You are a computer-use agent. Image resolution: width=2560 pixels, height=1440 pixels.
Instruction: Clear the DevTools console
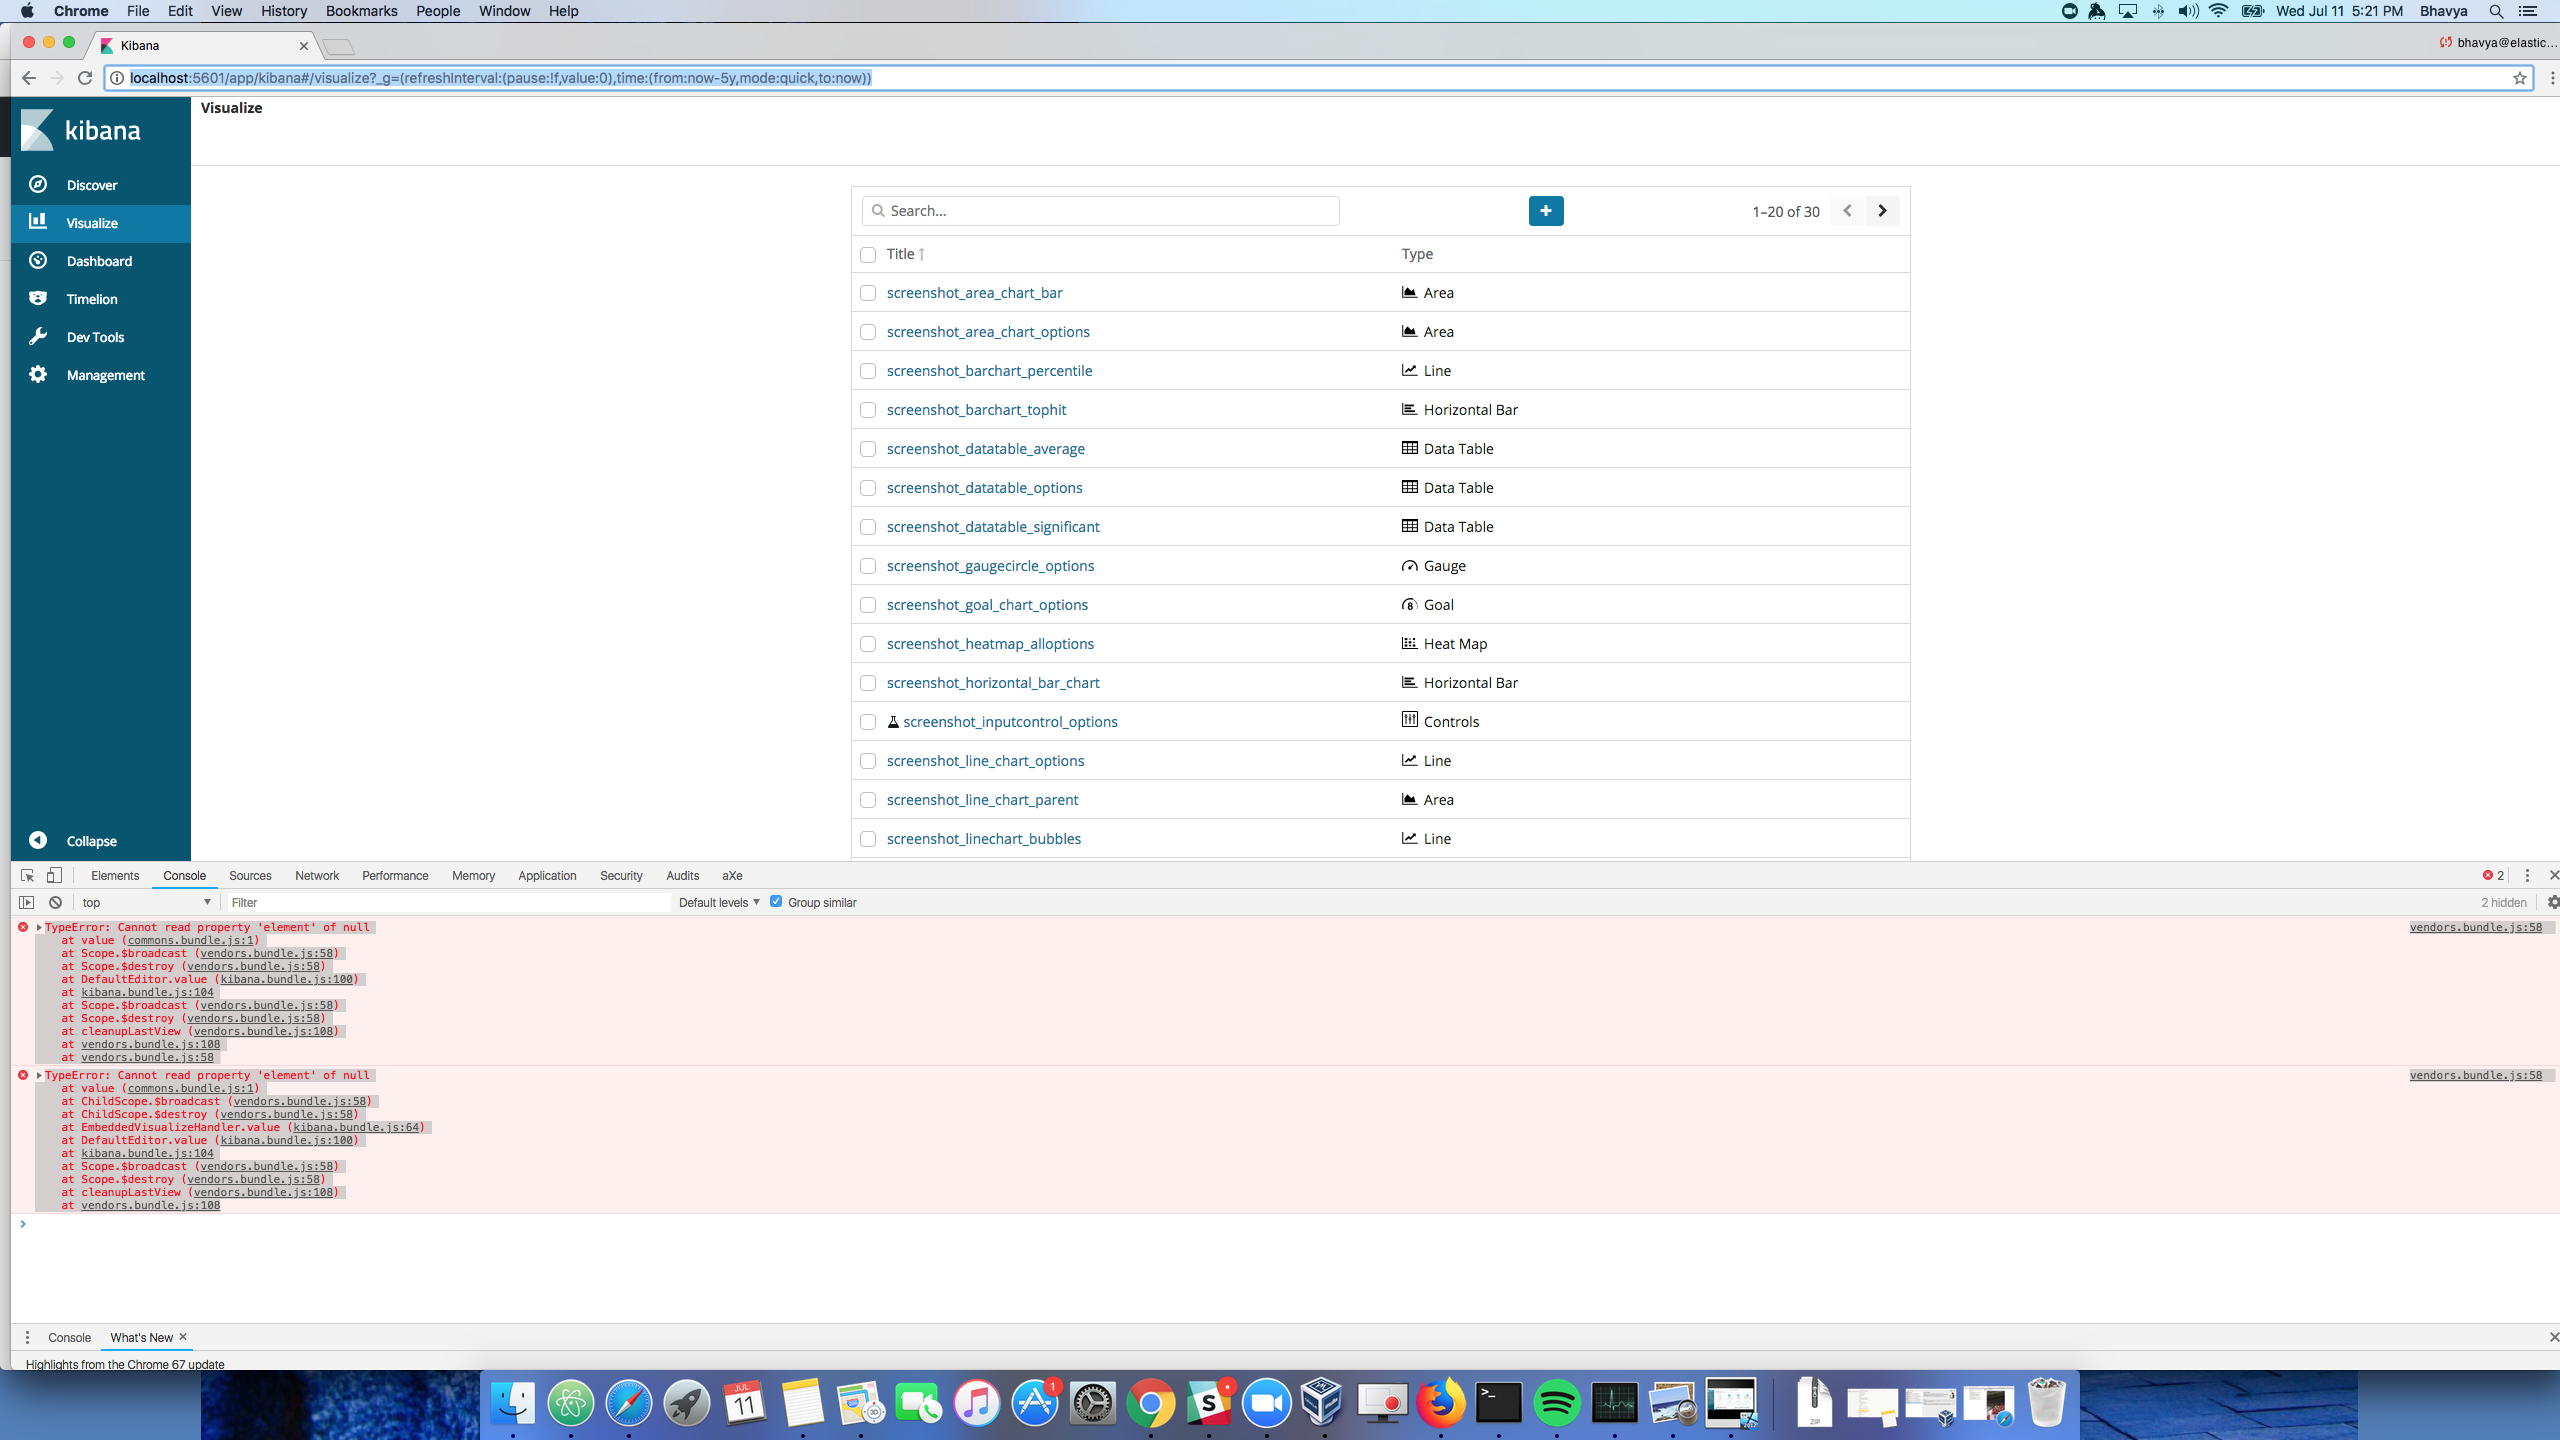click(56, 902)
